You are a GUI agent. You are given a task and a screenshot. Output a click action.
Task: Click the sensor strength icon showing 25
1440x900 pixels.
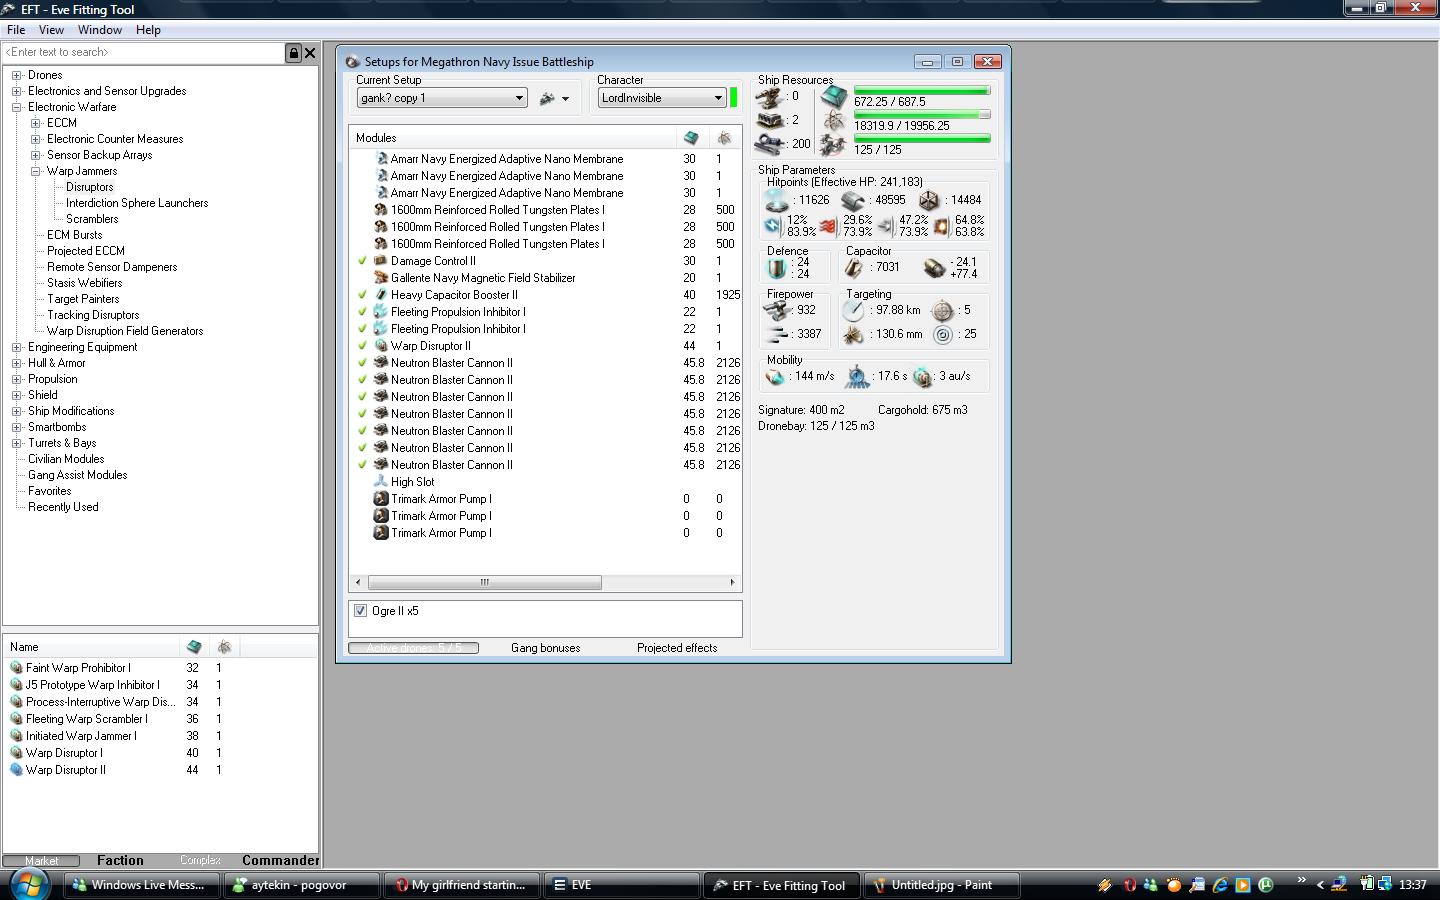pos(942,335)
